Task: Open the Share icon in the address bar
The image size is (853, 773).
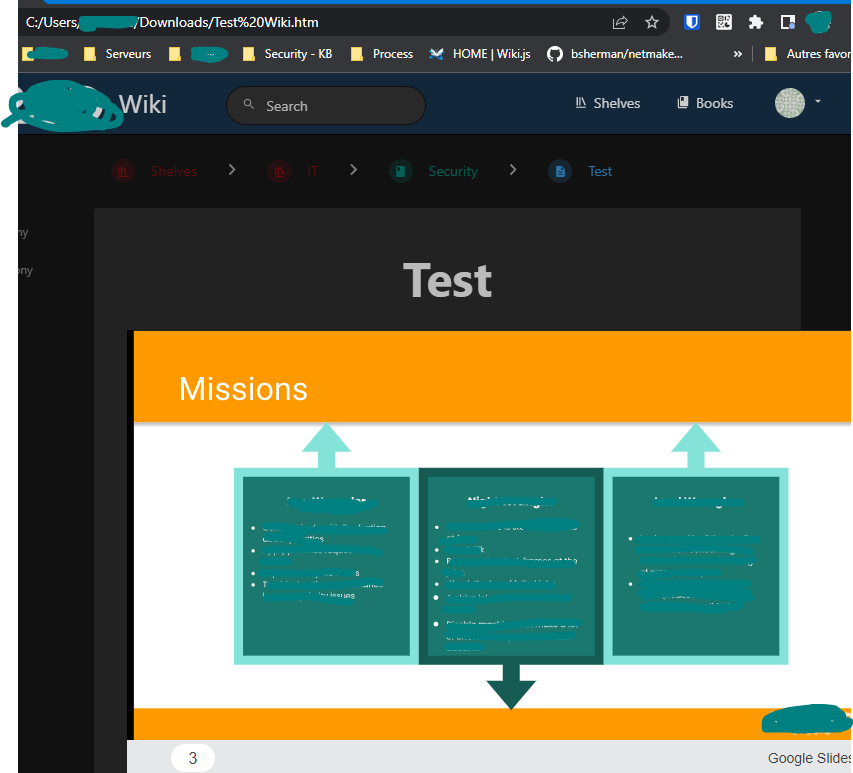Action: pyautogui.click(x=619, y=21)
